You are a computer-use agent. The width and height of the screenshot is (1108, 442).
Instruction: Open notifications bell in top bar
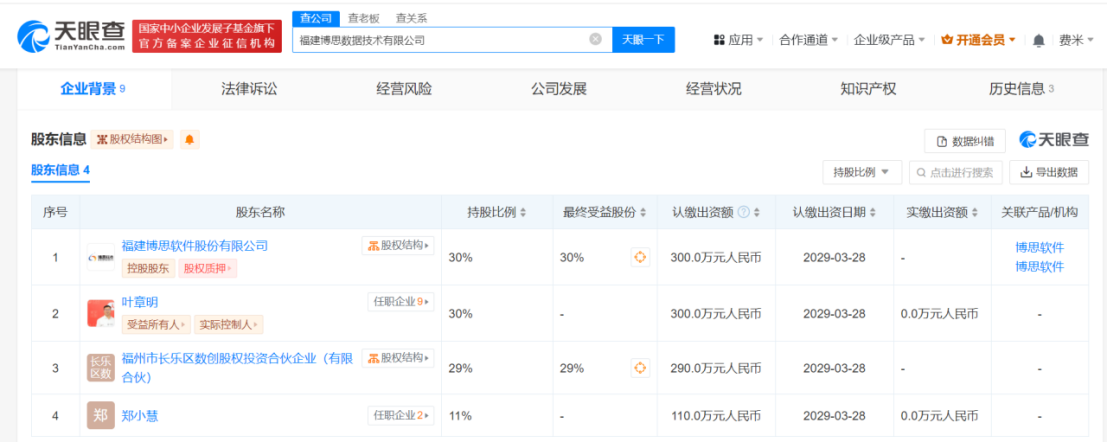click(1038, 40)
